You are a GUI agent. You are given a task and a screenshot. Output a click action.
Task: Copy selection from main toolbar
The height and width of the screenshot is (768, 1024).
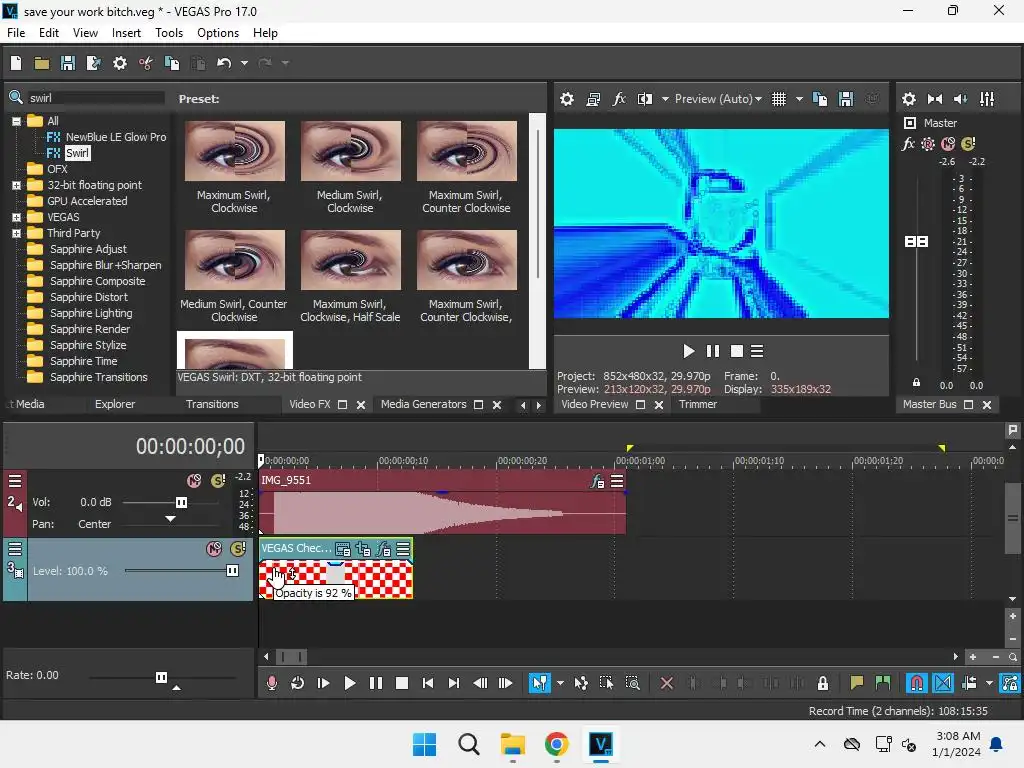(172, 63)
